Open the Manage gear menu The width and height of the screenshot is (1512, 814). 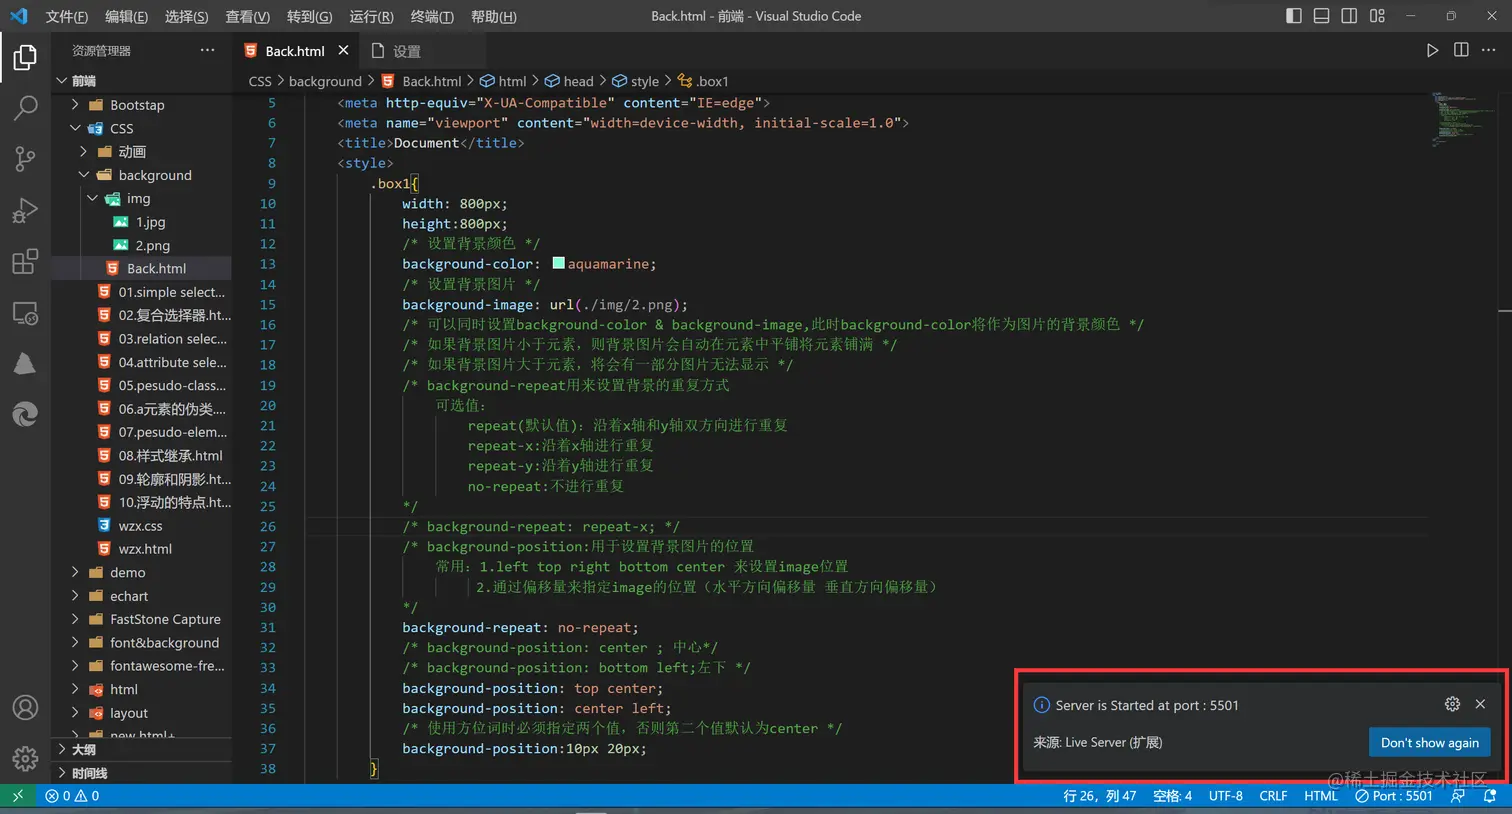coord(25,759)
